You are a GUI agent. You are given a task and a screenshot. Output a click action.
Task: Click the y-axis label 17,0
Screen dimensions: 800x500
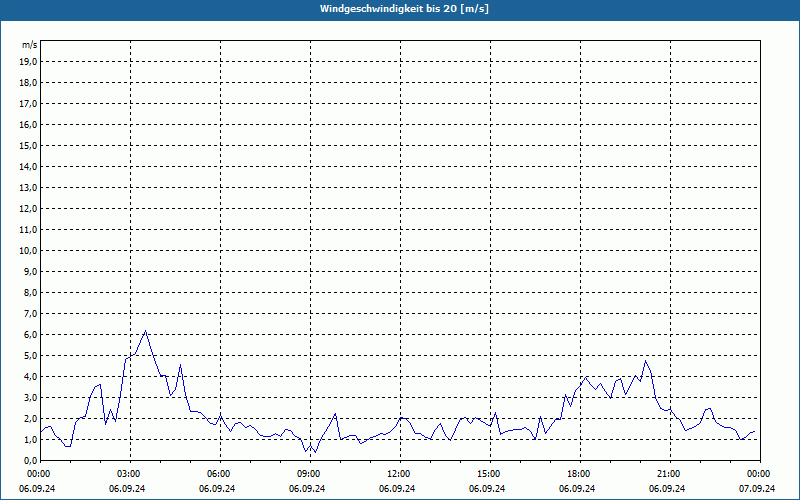(x=30, y=104)
